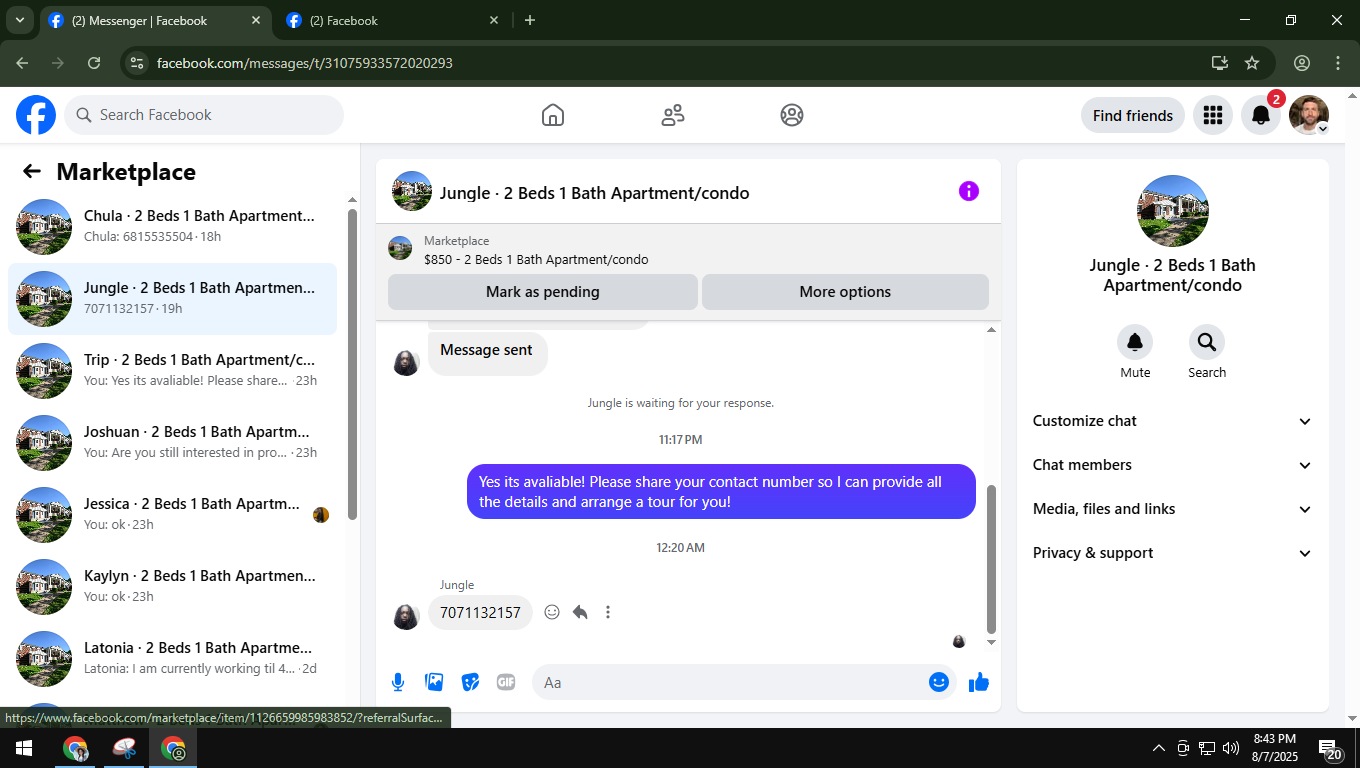This screenshot has width=1360, height=768.
Task: Choose a GIF
Action: (506, 682)
